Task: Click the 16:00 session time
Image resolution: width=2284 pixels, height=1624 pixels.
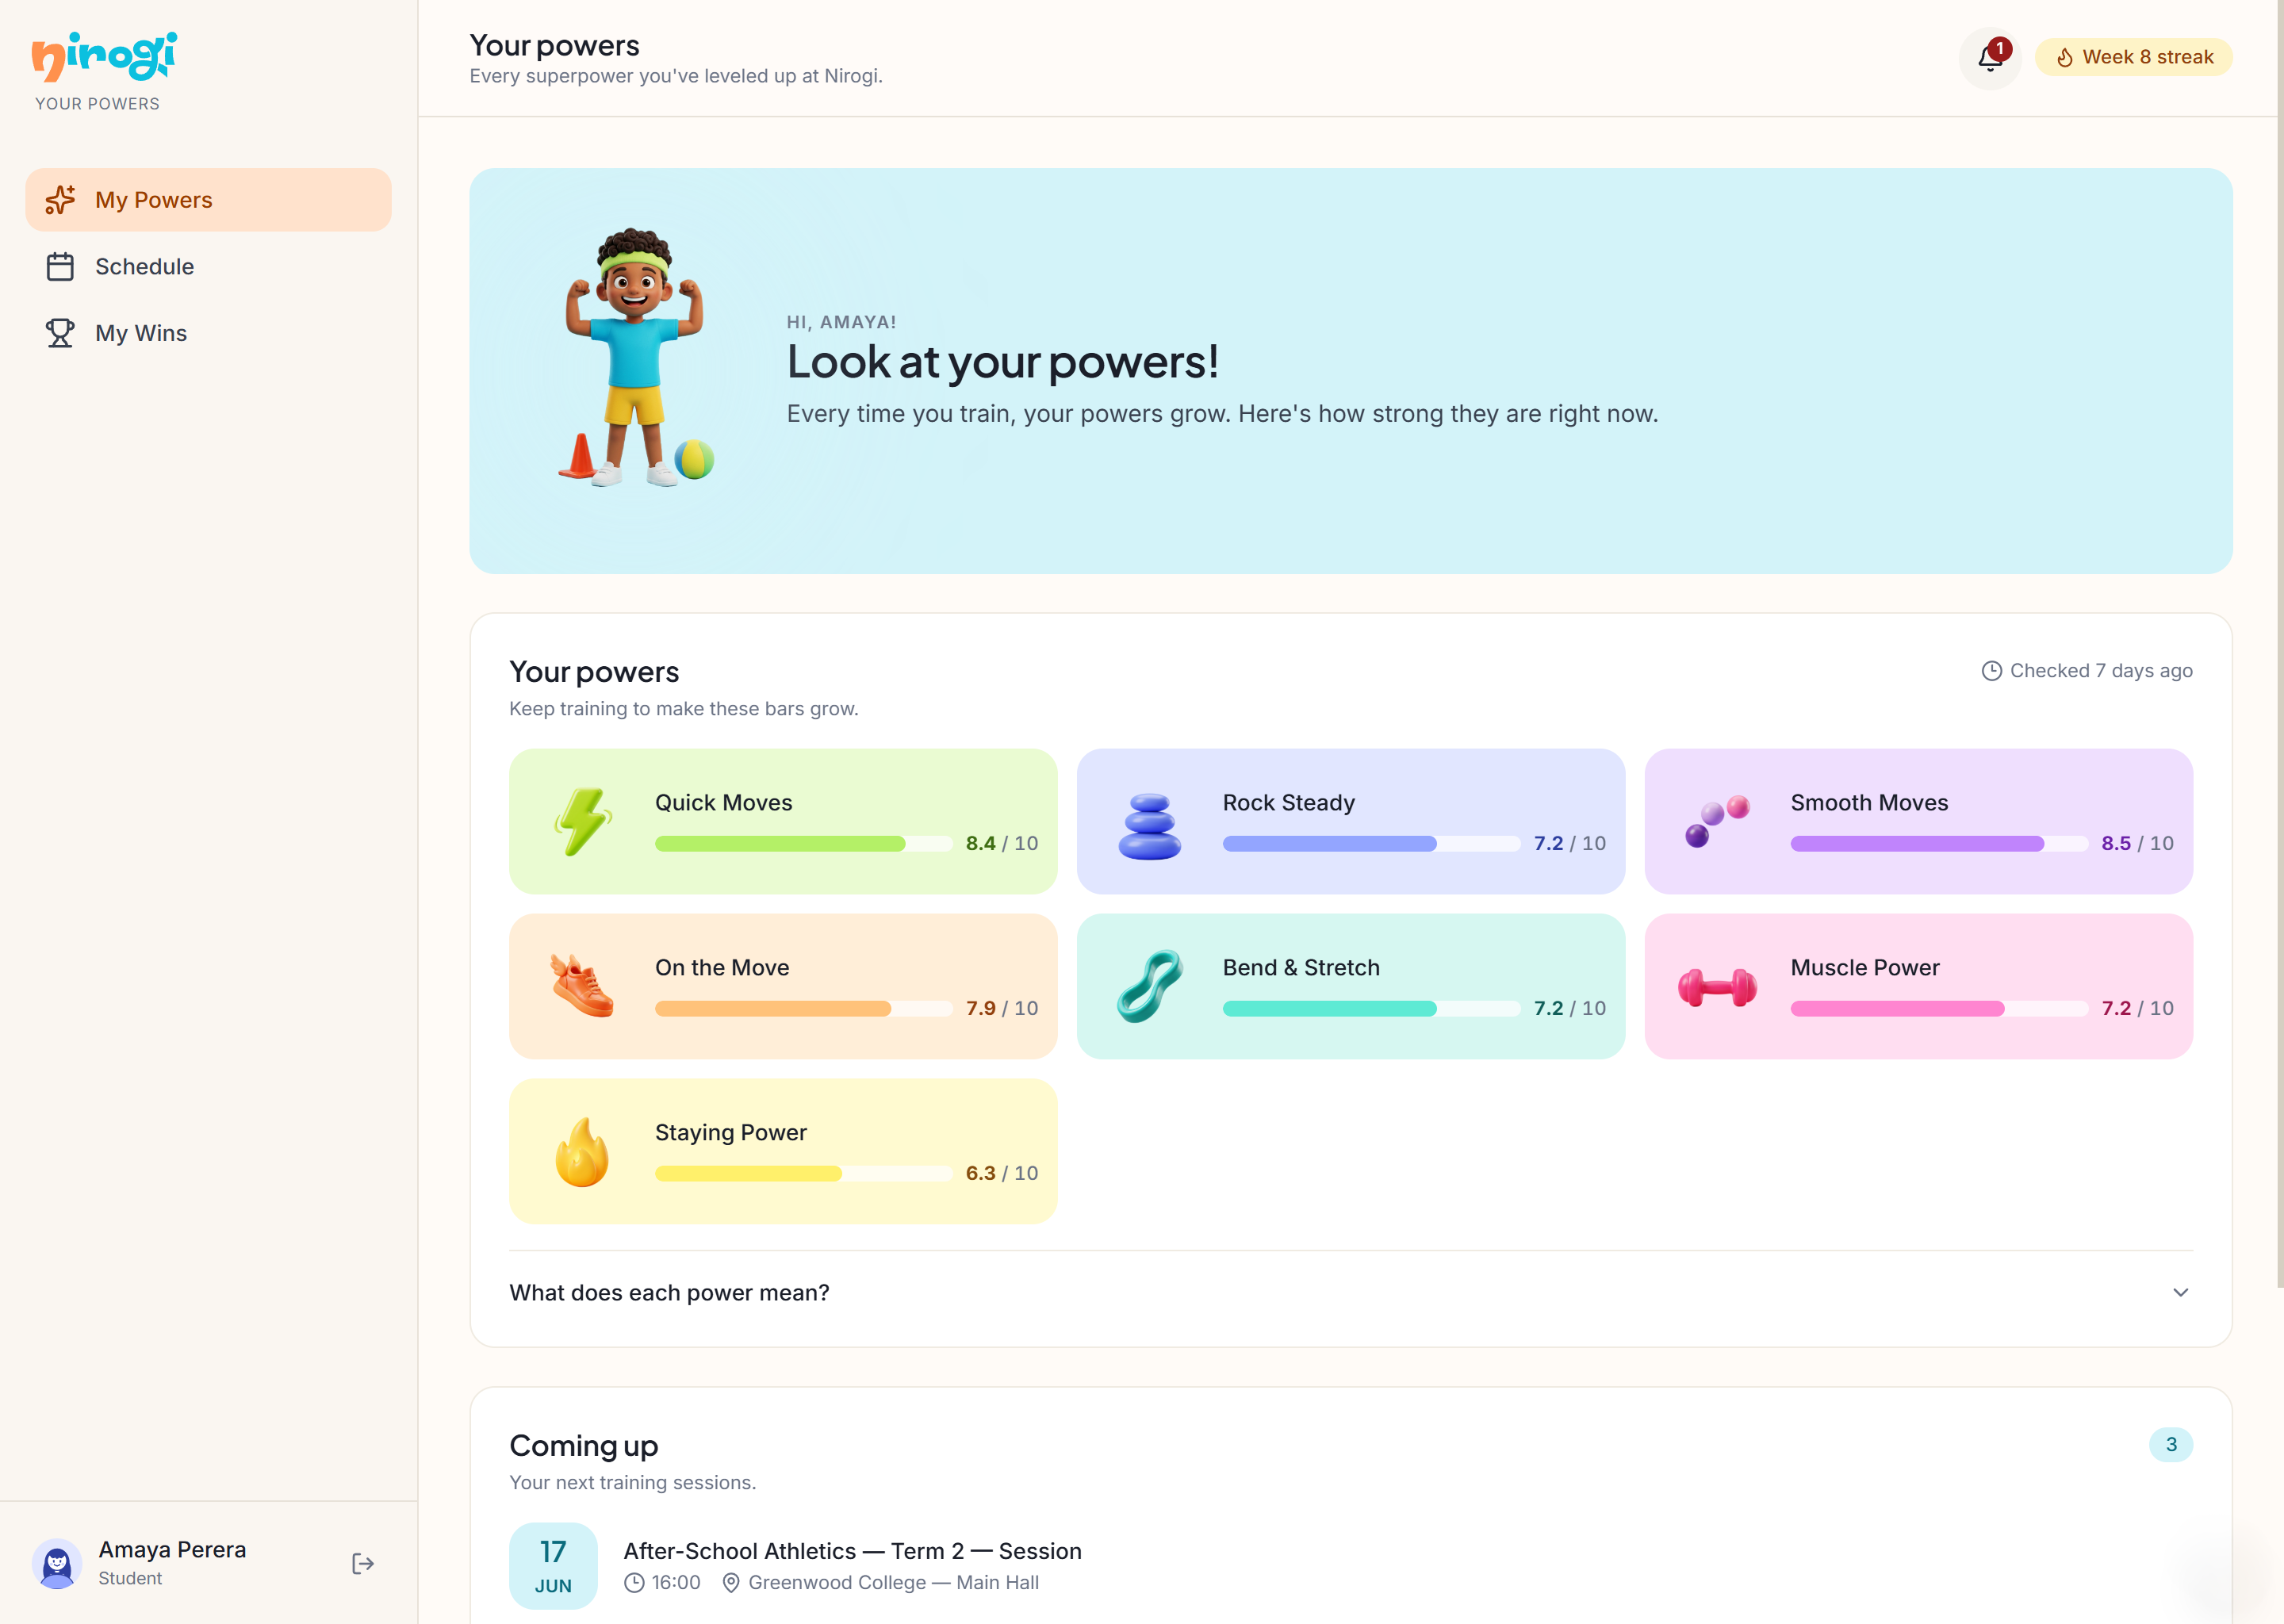Action: (x=676, y=1583)
